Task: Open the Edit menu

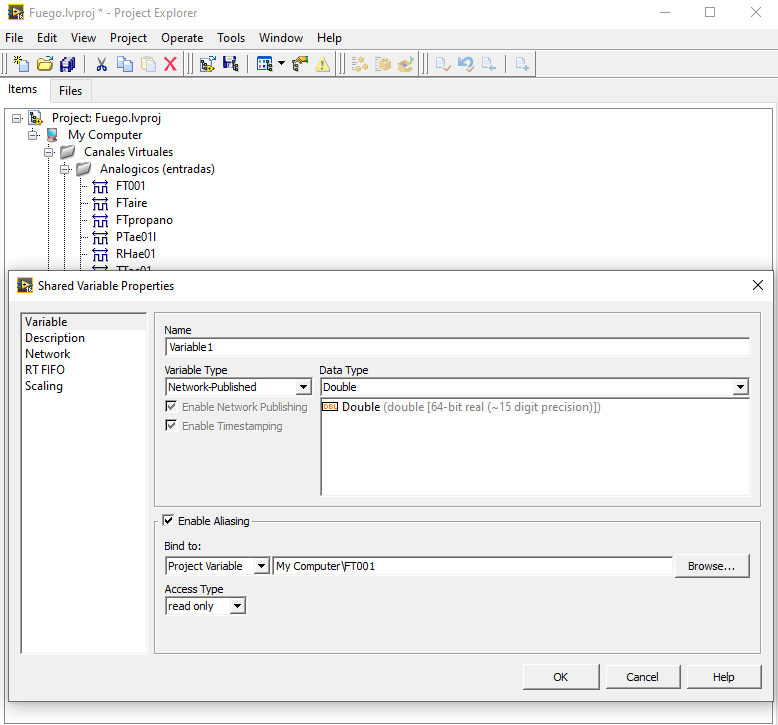Action: pos(47,38)
